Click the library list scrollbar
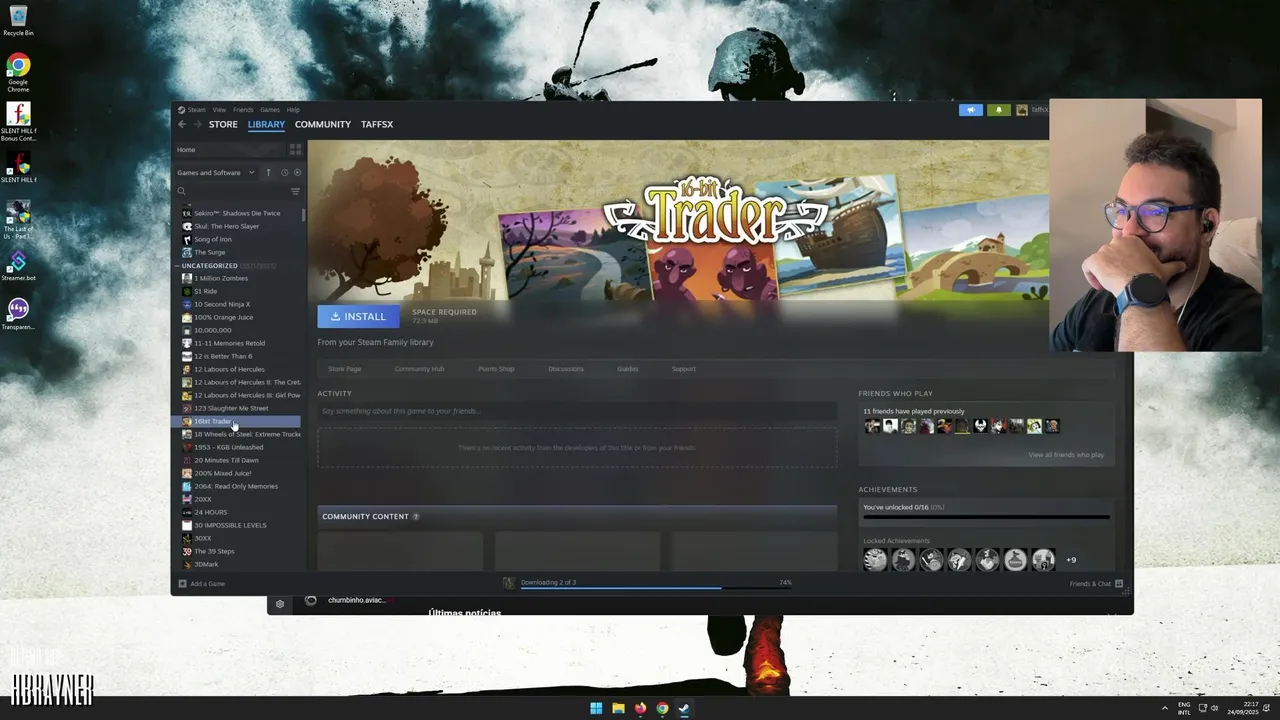Image resolution: width=1280 pixels, height=720 pixels. coord(303,213)
